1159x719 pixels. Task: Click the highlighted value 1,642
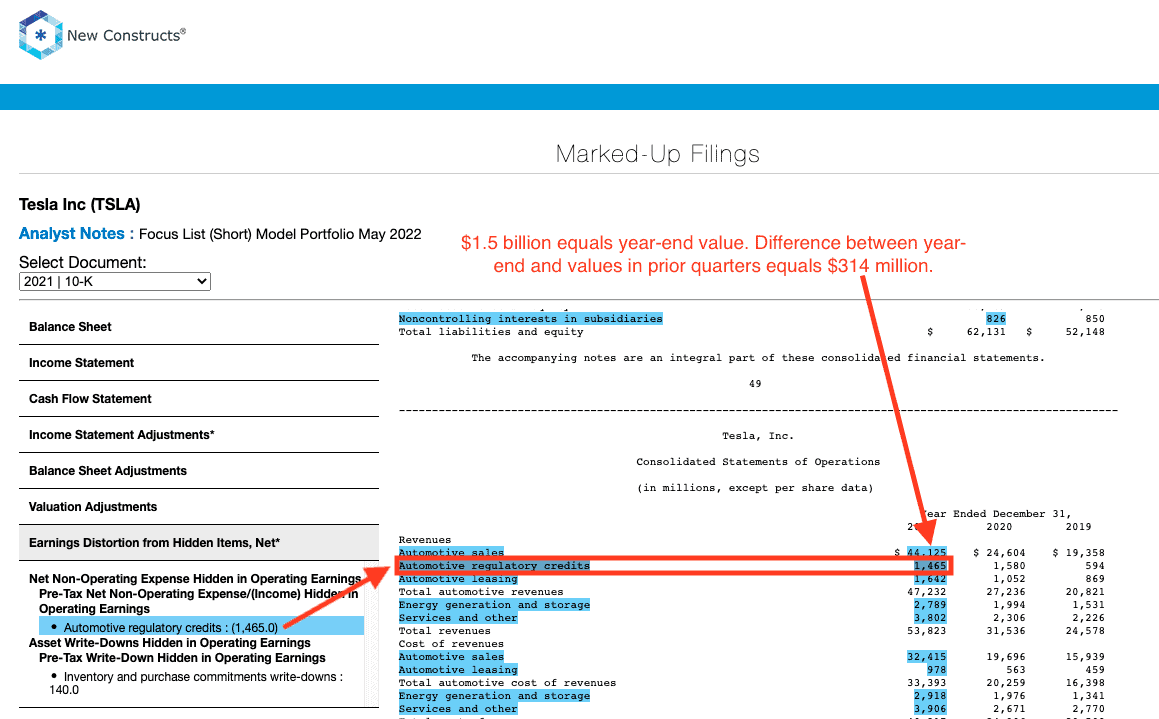(930, 579)
